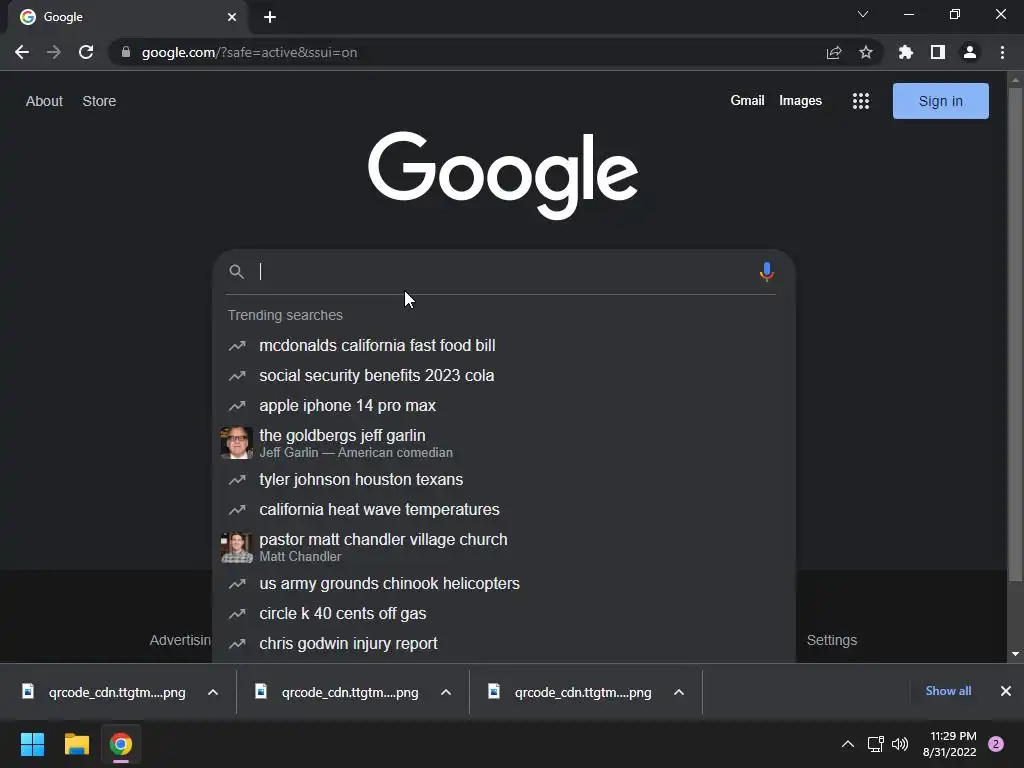The height and width of the screenshot is (768, 1024).
Task: Open volume control tray icon
Action: pos(900,744)
